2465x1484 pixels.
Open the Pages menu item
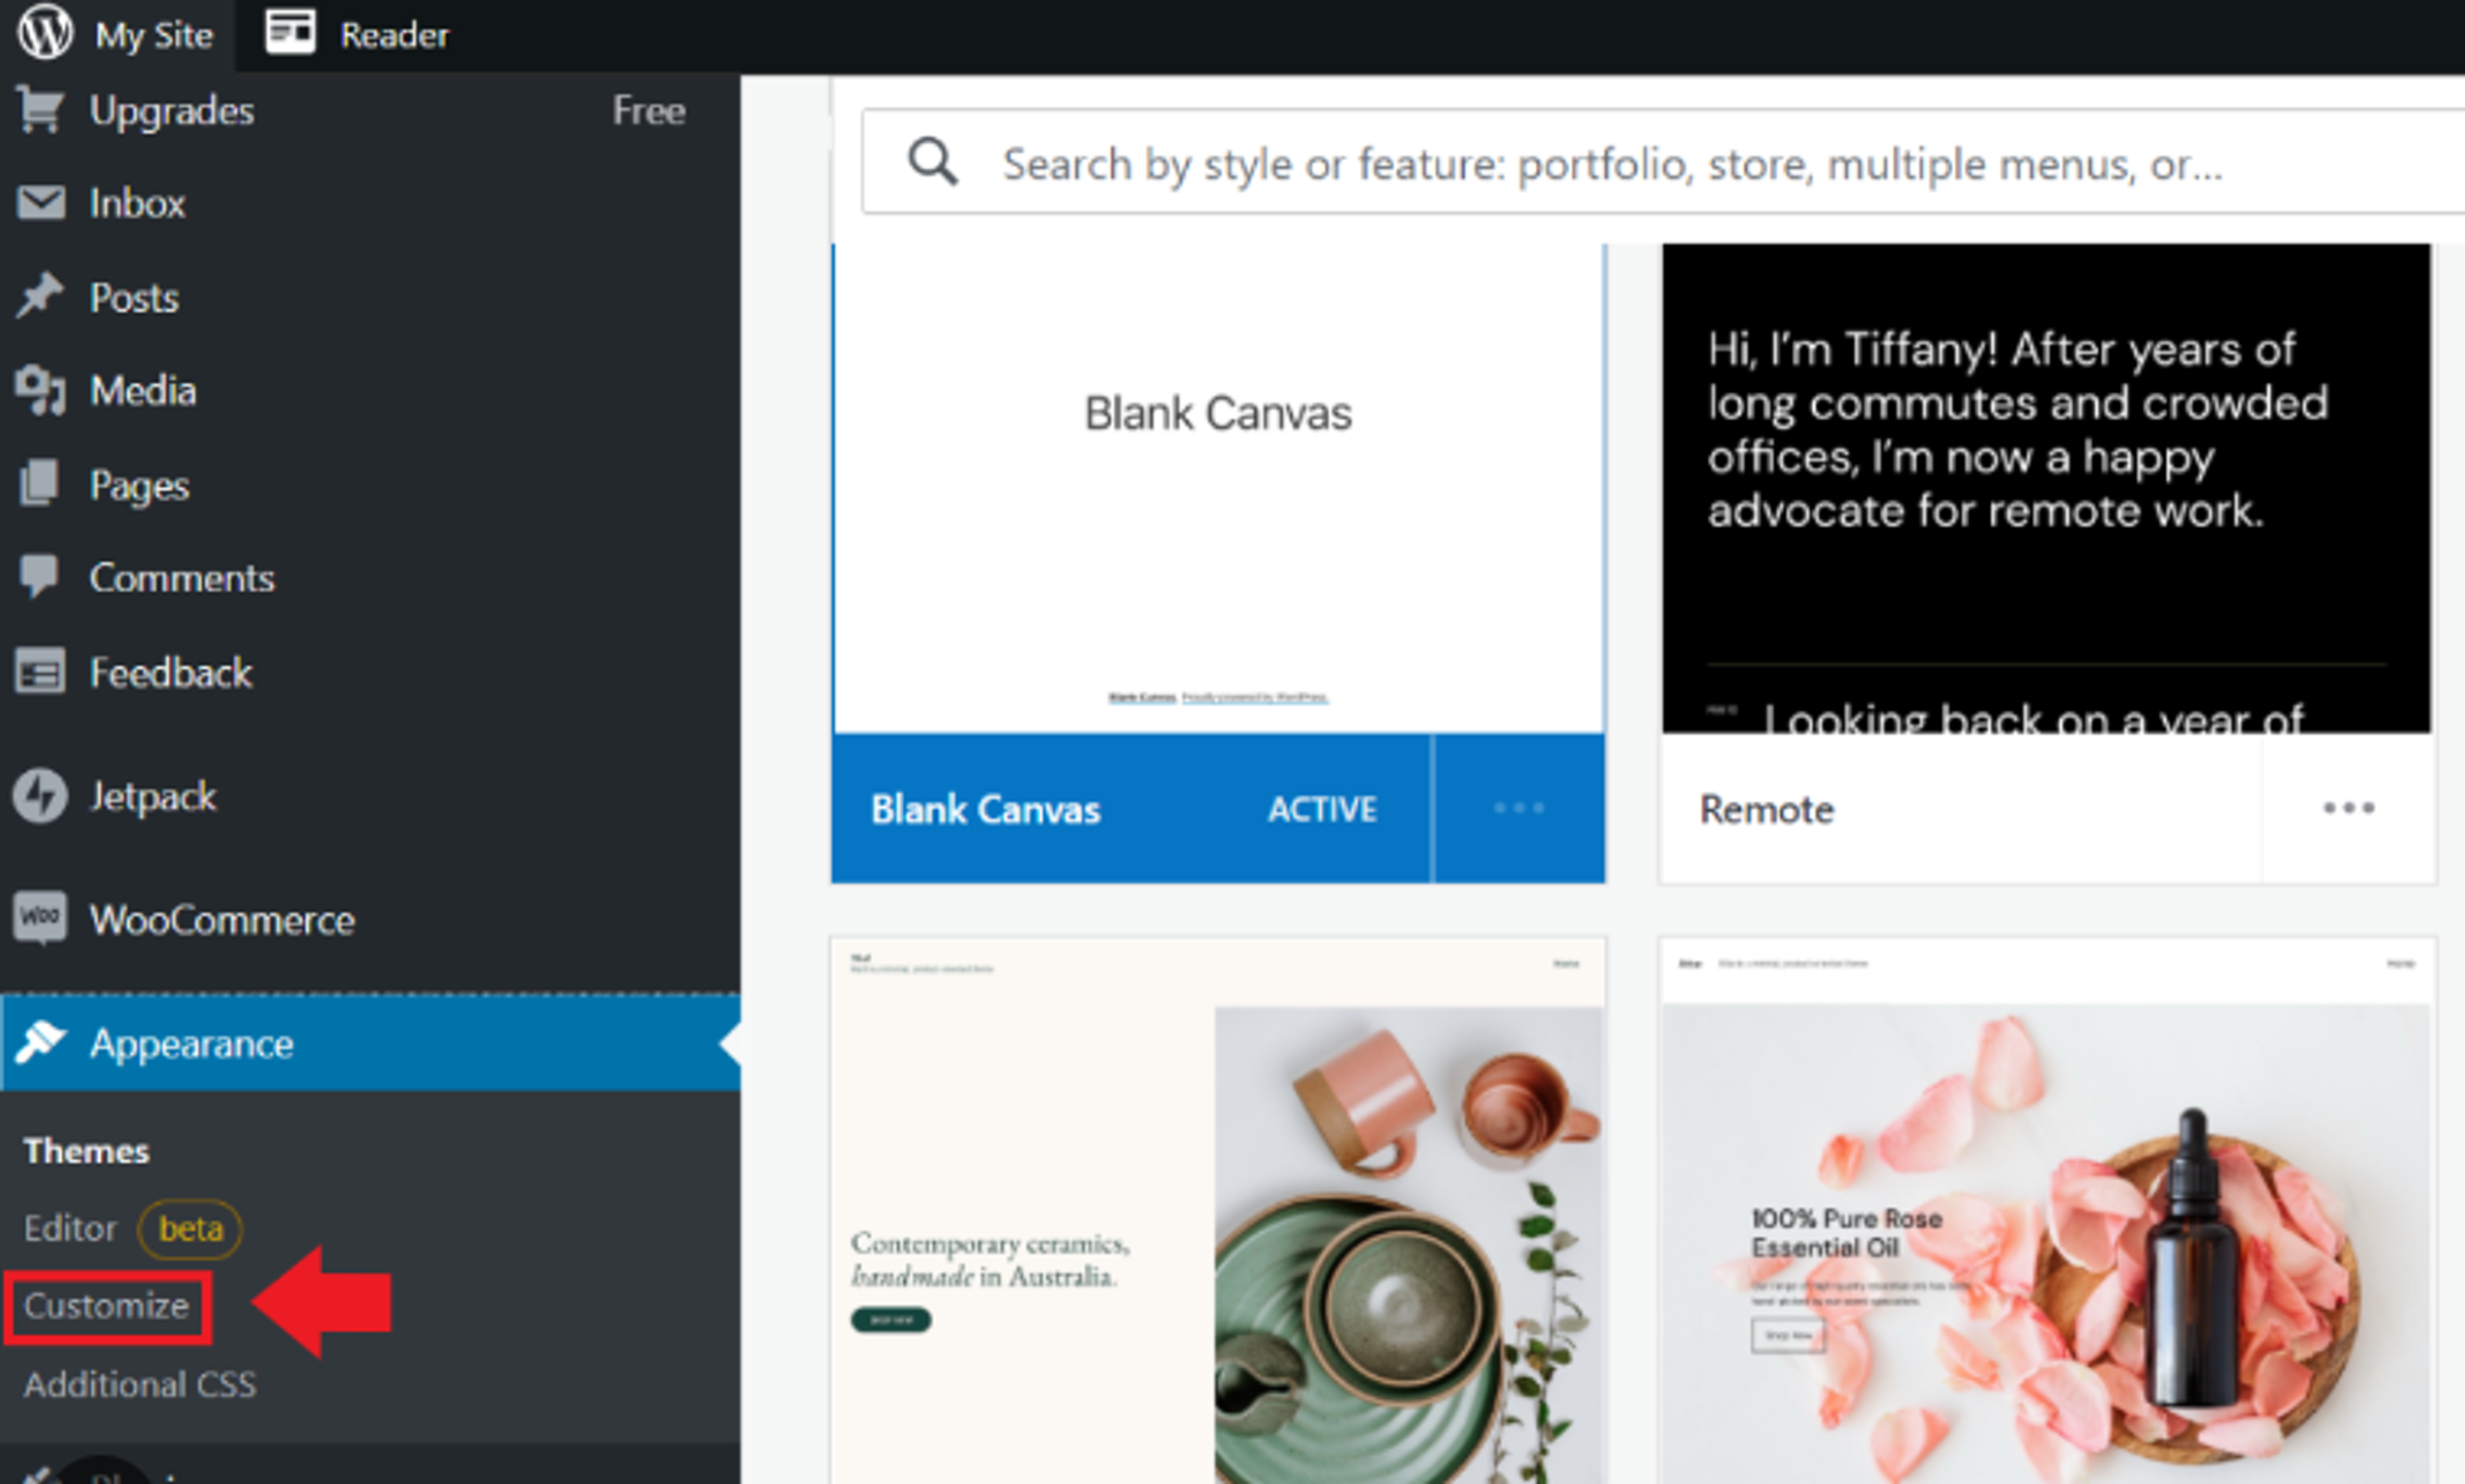[139, 485]
